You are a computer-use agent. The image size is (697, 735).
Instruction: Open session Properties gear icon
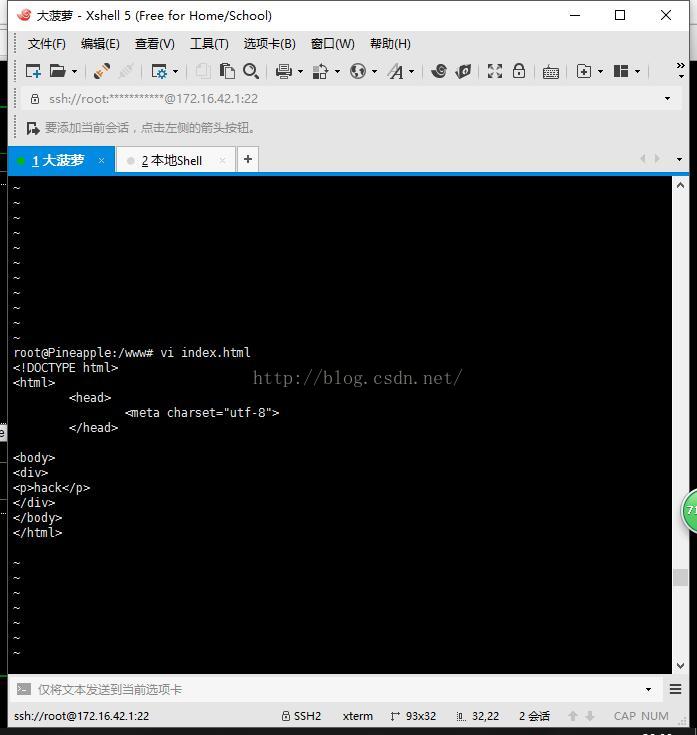click(x=159, y=71)
